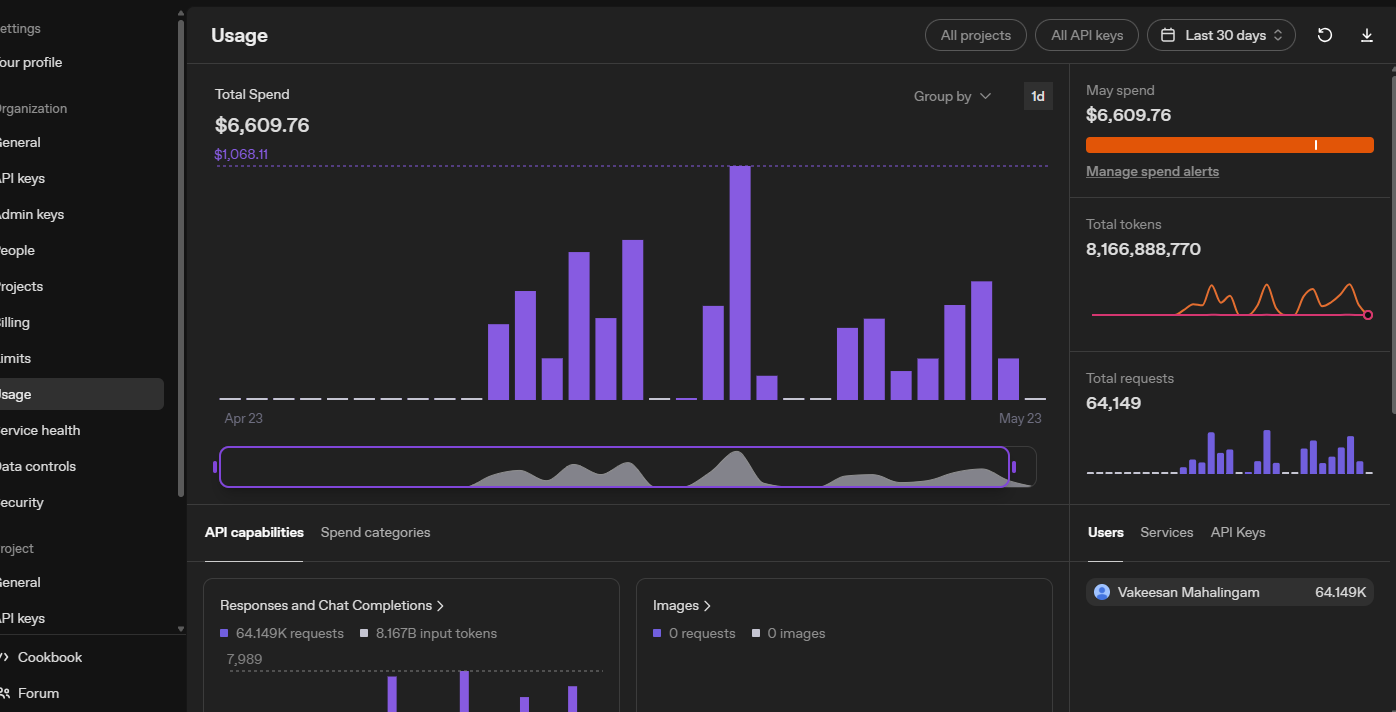Switch to the Users tab

[x=1106, y=532]
